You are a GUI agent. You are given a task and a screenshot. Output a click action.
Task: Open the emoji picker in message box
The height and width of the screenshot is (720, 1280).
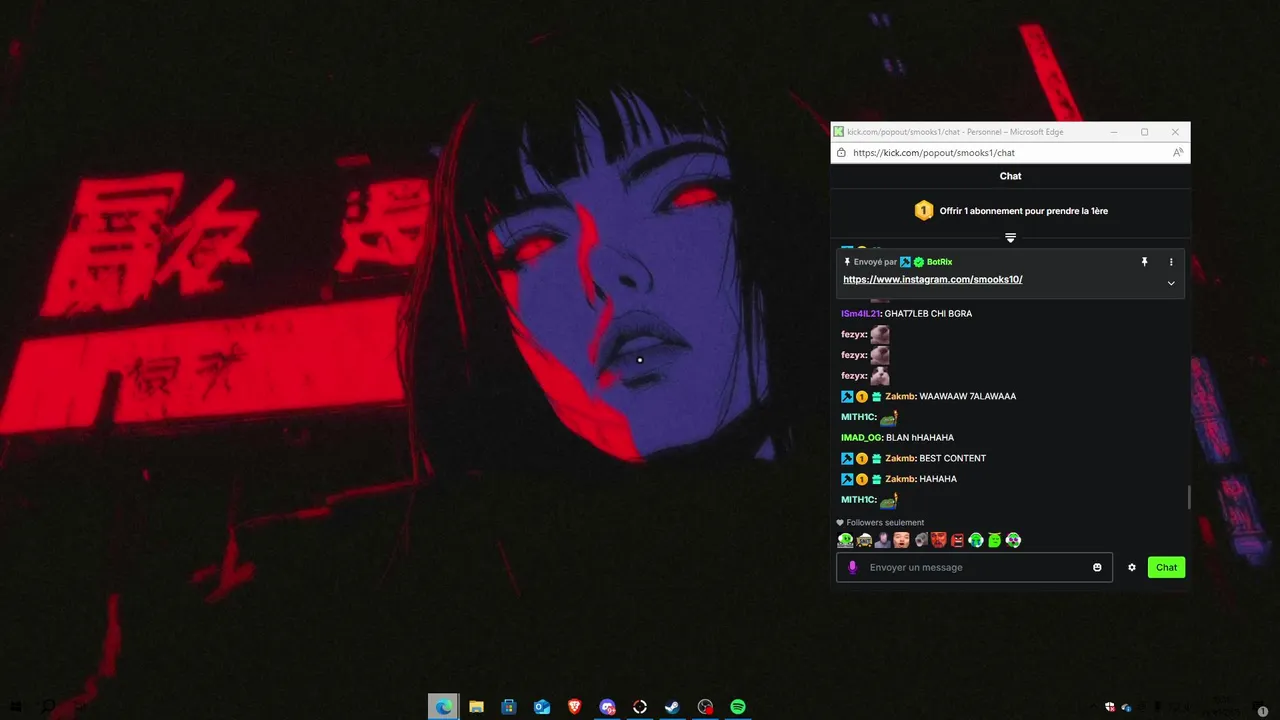[1097, 567]
